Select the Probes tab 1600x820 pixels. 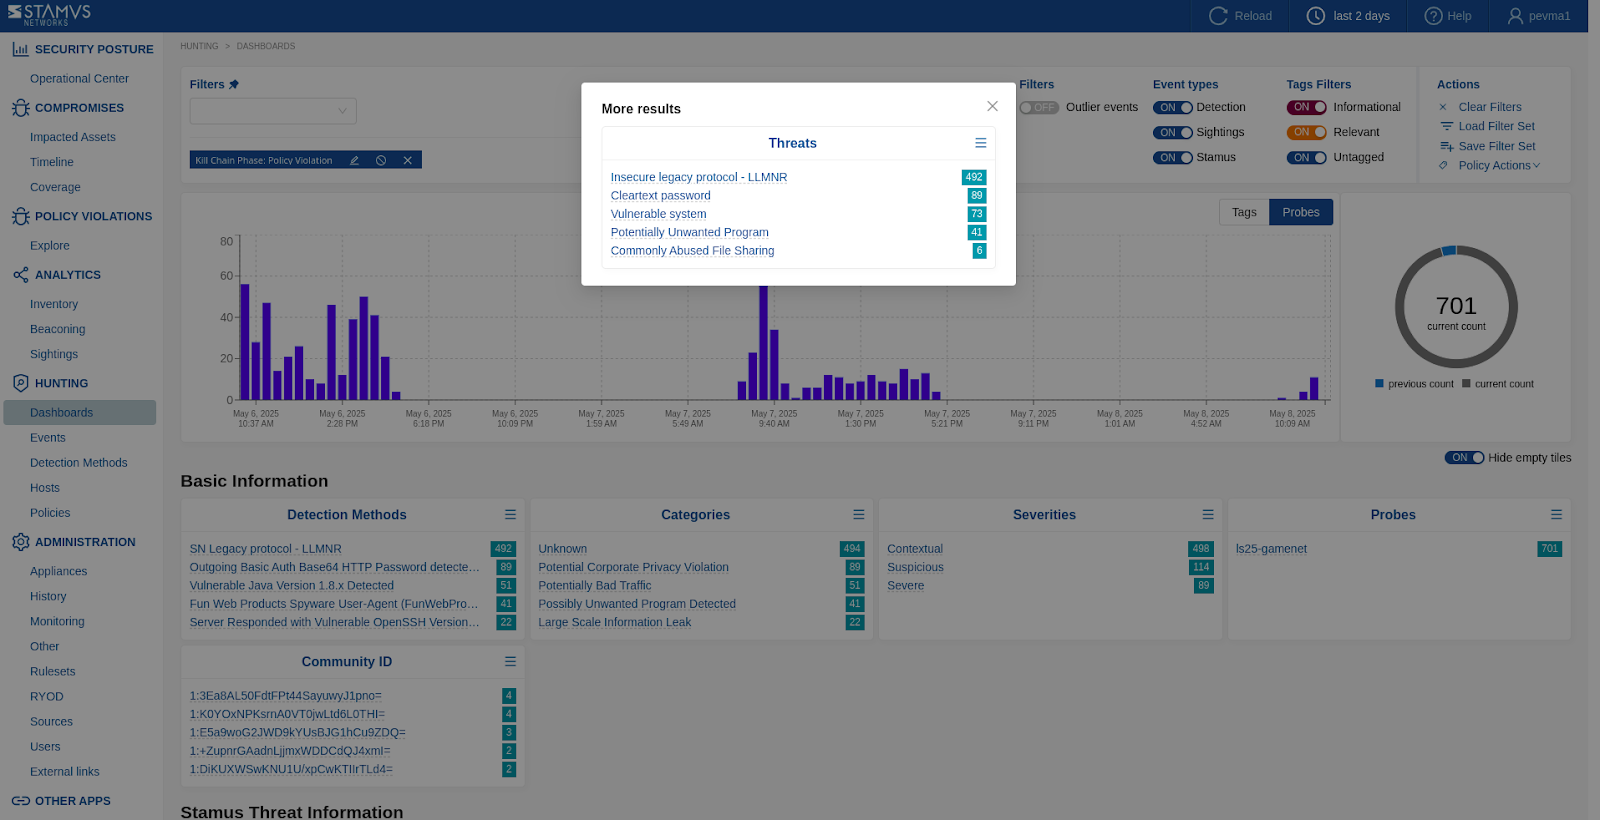[x=1300, y=212]
